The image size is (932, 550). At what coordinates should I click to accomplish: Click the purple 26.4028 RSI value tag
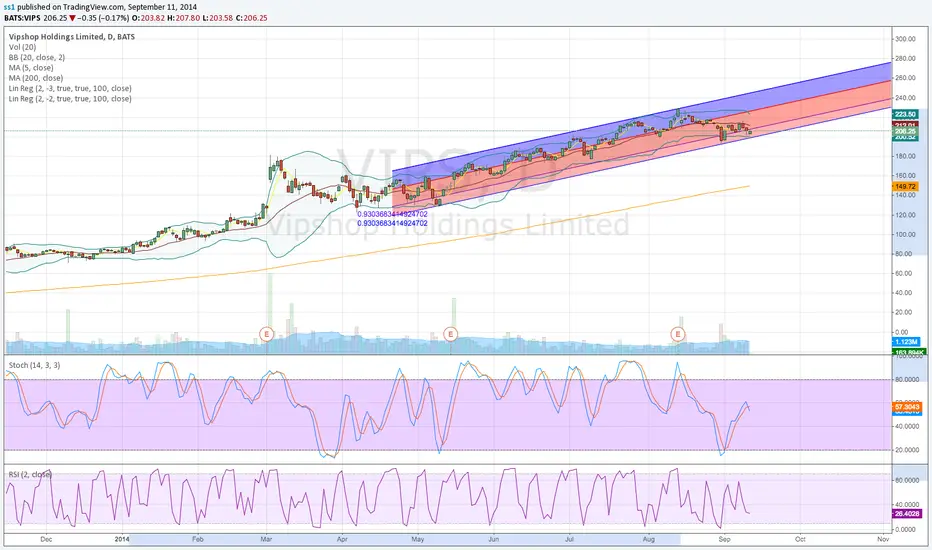tap(907, 514)
